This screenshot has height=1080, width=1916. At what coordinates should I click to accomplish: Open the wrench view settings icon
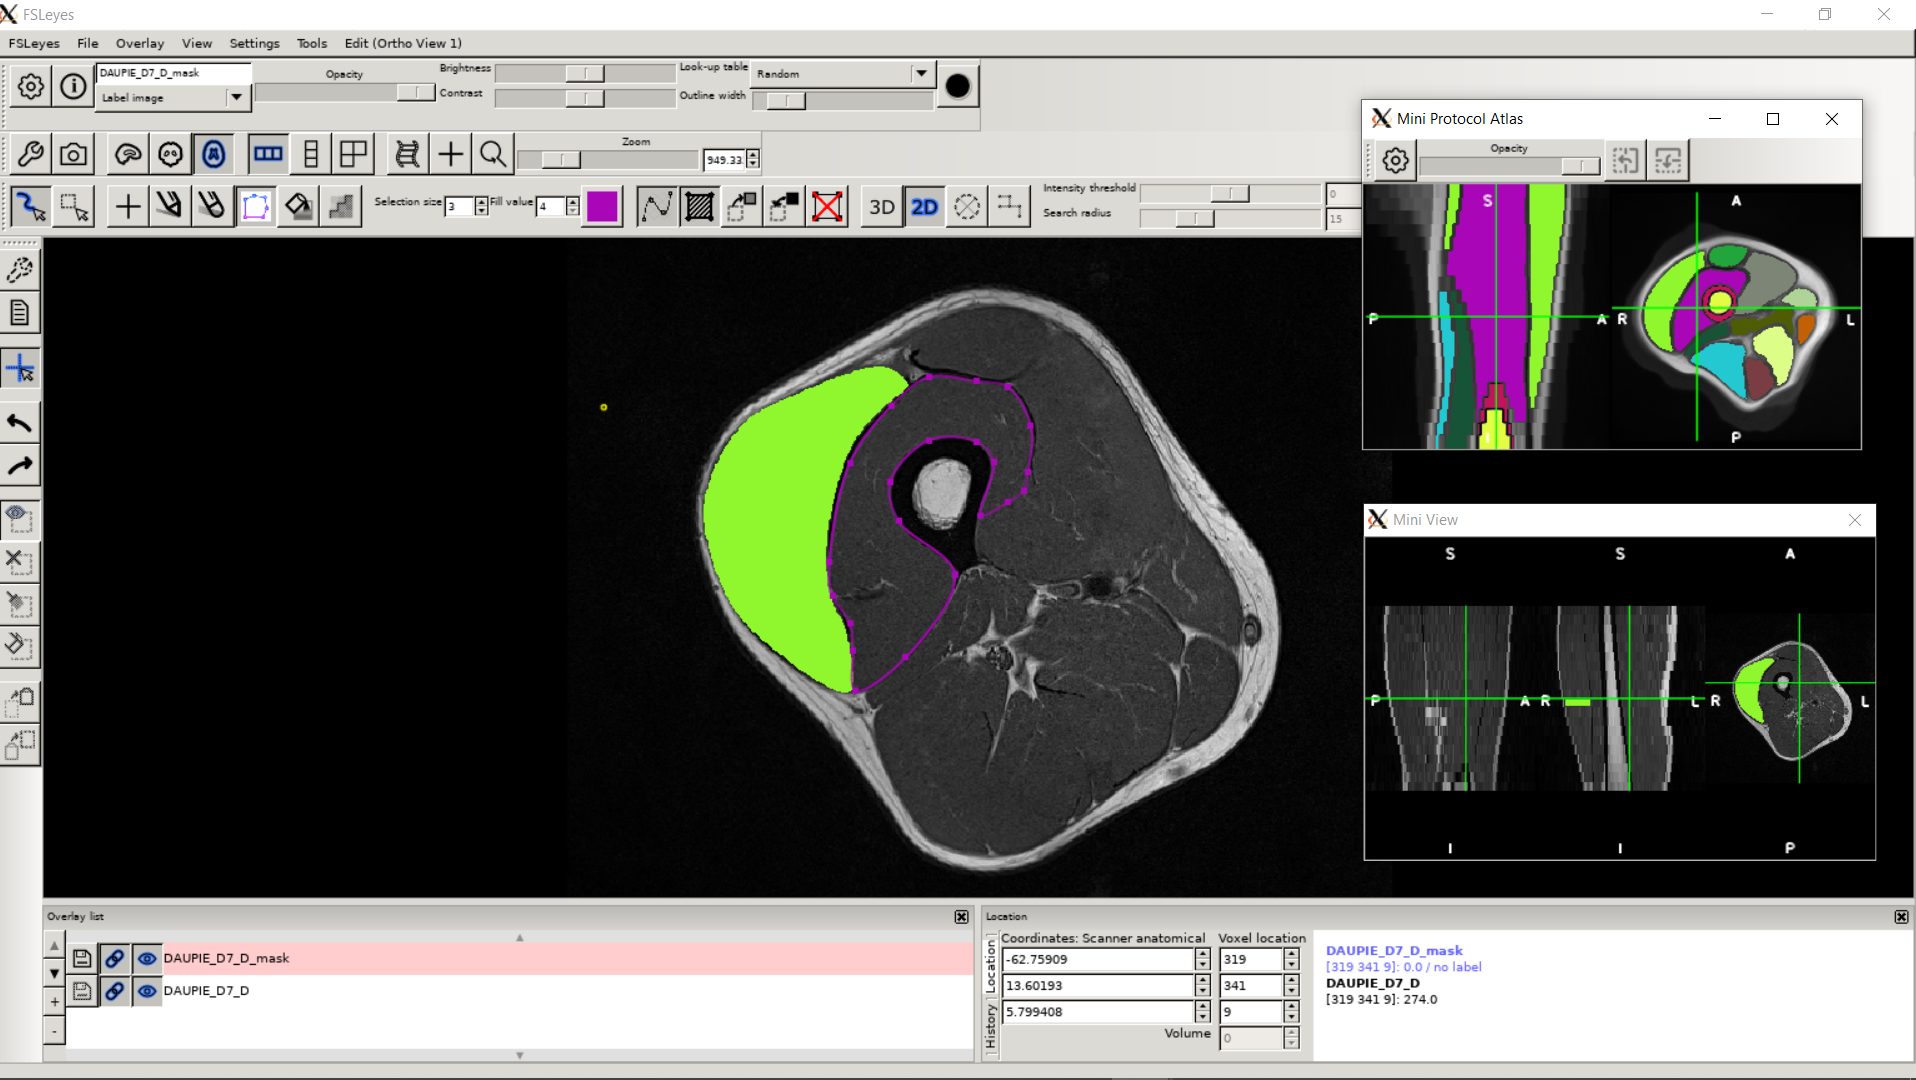tap(30, 155)
